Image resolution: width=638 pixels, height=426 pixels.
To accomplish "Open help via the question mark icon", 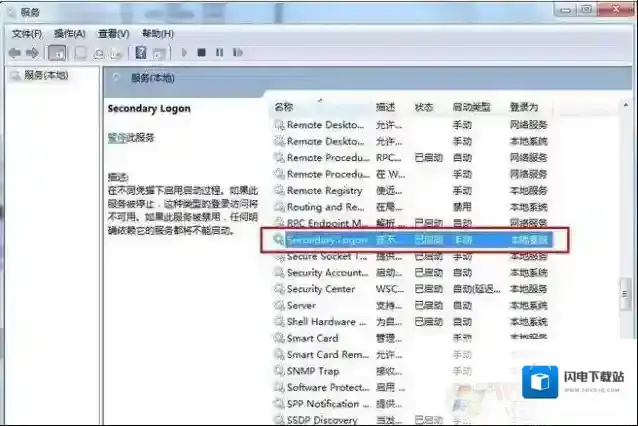I will click(141, 52).
